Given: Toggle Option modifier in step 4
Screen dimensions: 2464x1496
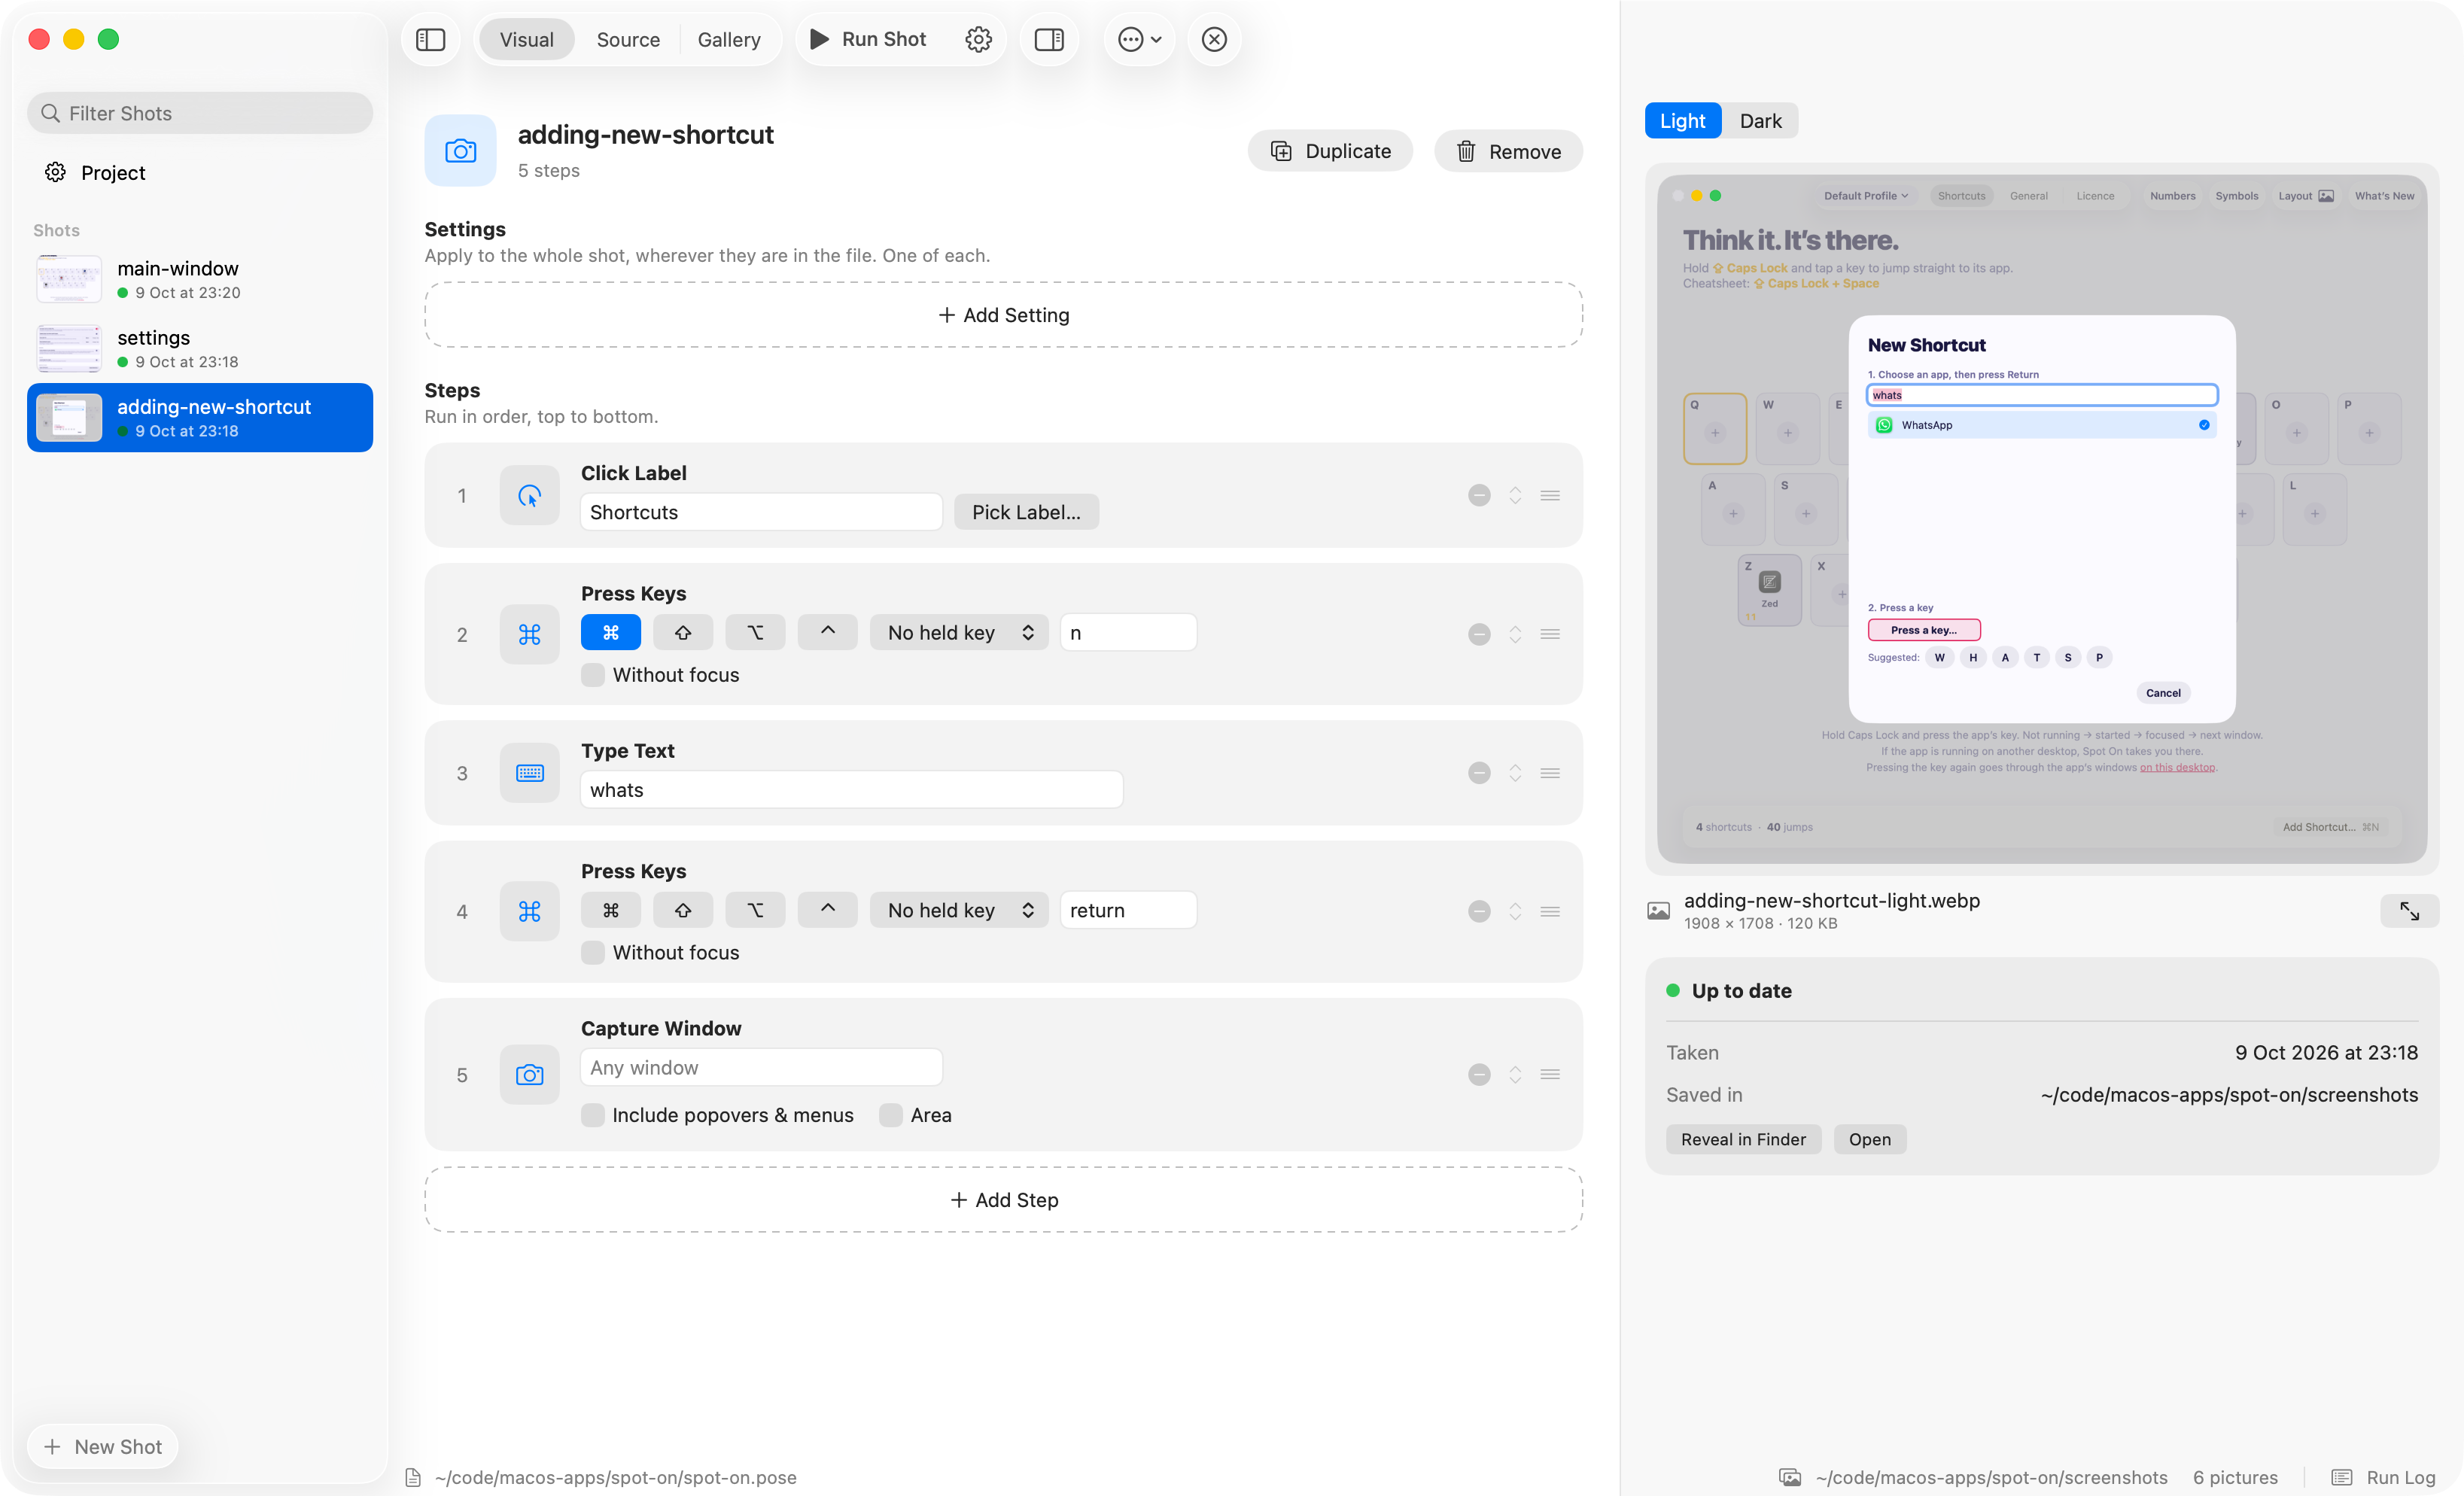Looking at the screenshot, I should coord(755,910).
